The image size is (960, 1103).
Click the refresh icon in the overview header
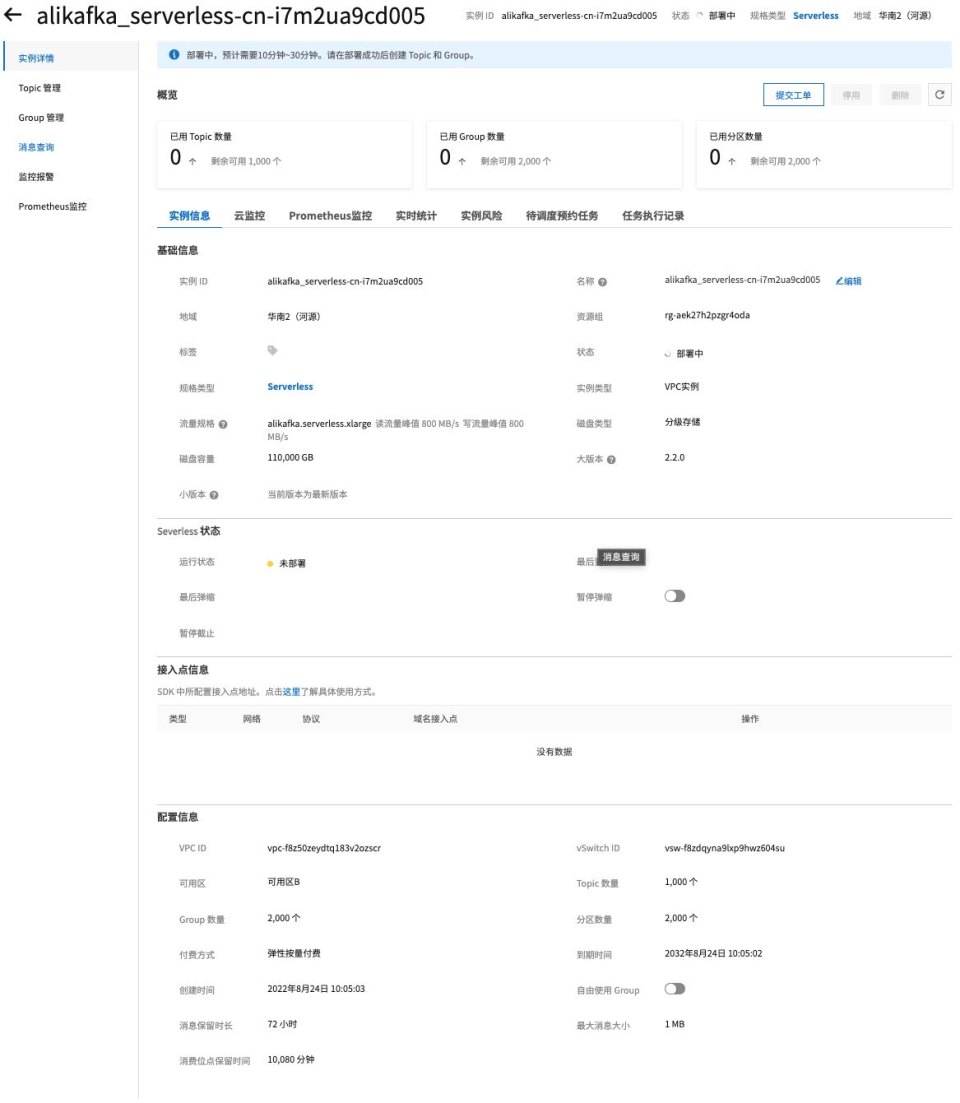tap(939, 95)
